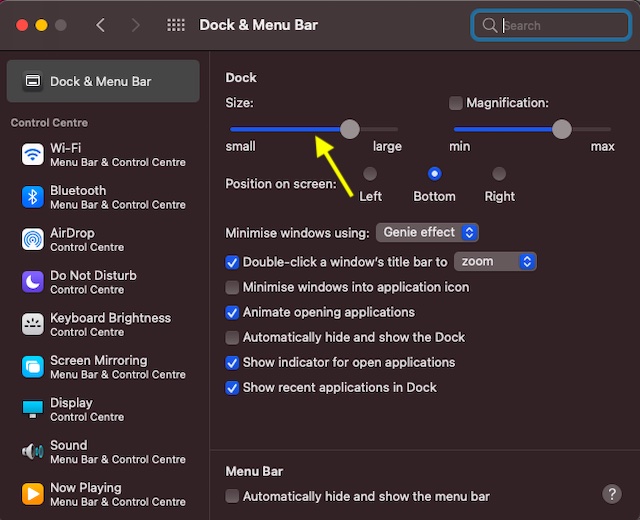Click the Wi-Fi icon in sidebar
Screen dimensions: 640x520
coord(33,154)
